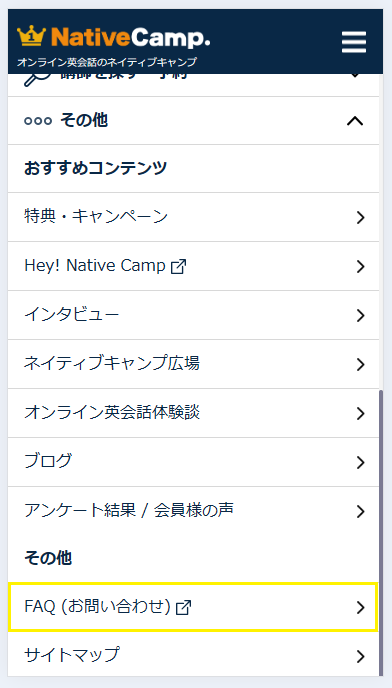The height and width of the screenshot is (688, 392).
Task: Open インタビュー menu item
Action: click(x=194, y=315)
